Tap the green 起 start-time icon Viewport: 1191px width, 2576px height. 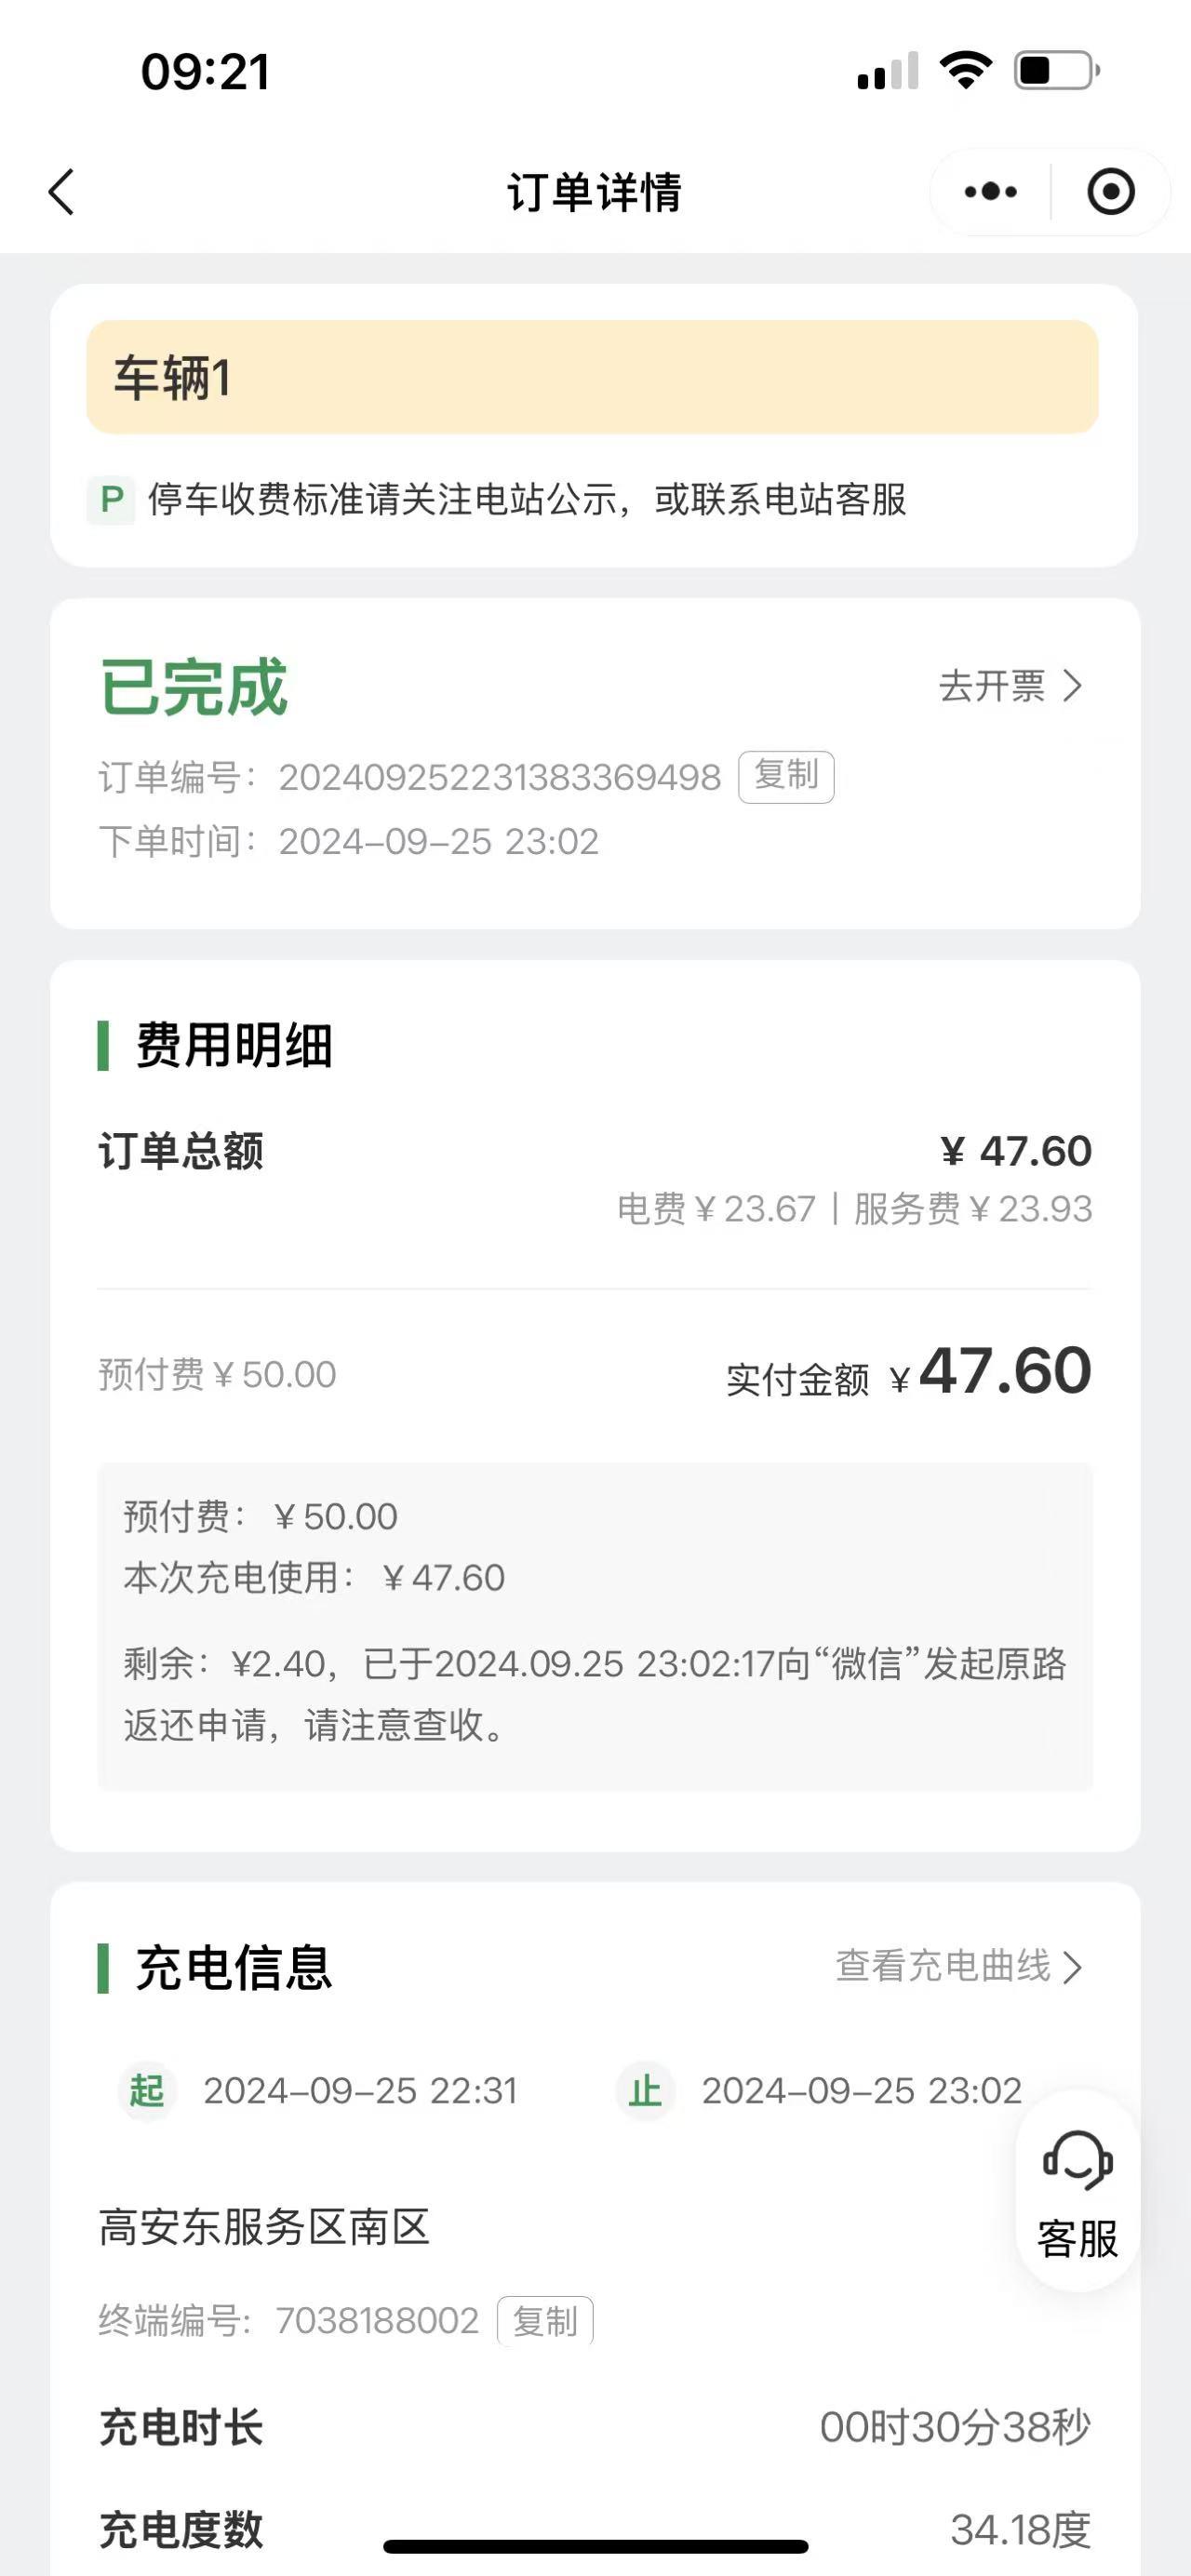147,2092
